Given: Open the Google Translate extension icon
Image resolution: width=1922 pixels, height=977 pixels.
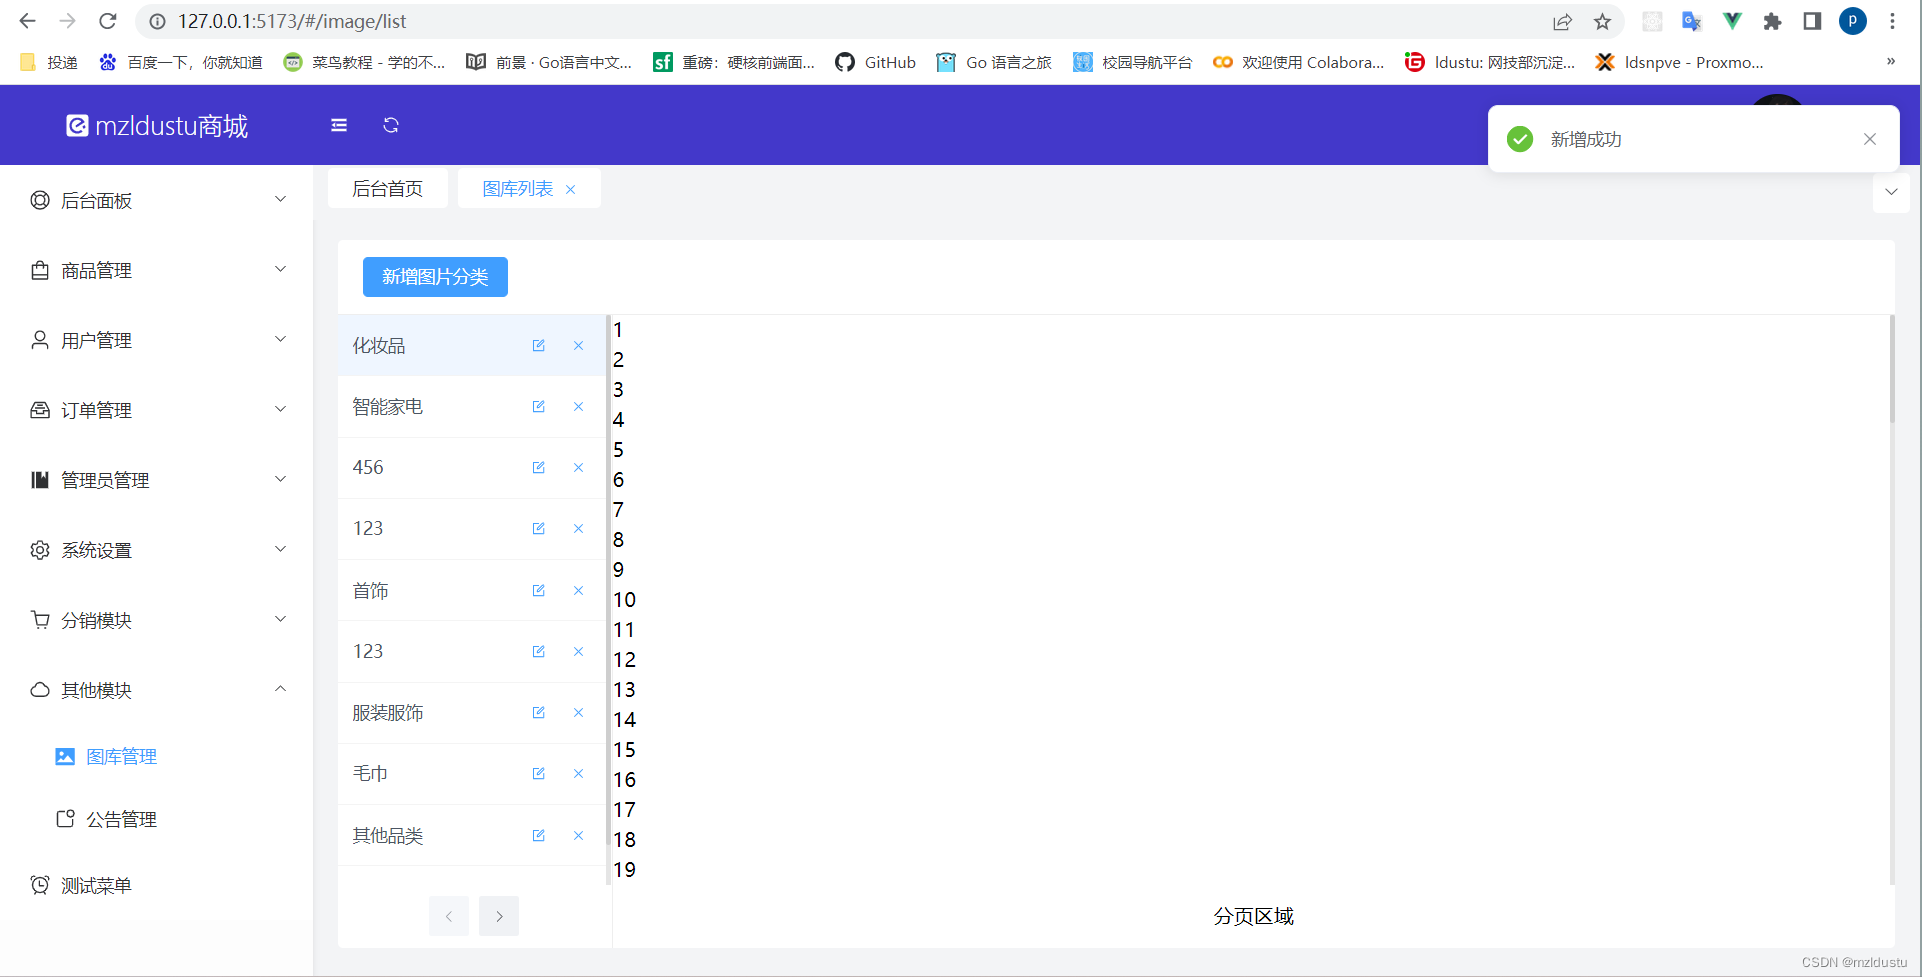Looking at the screenshot, I should click(1692, 21).
